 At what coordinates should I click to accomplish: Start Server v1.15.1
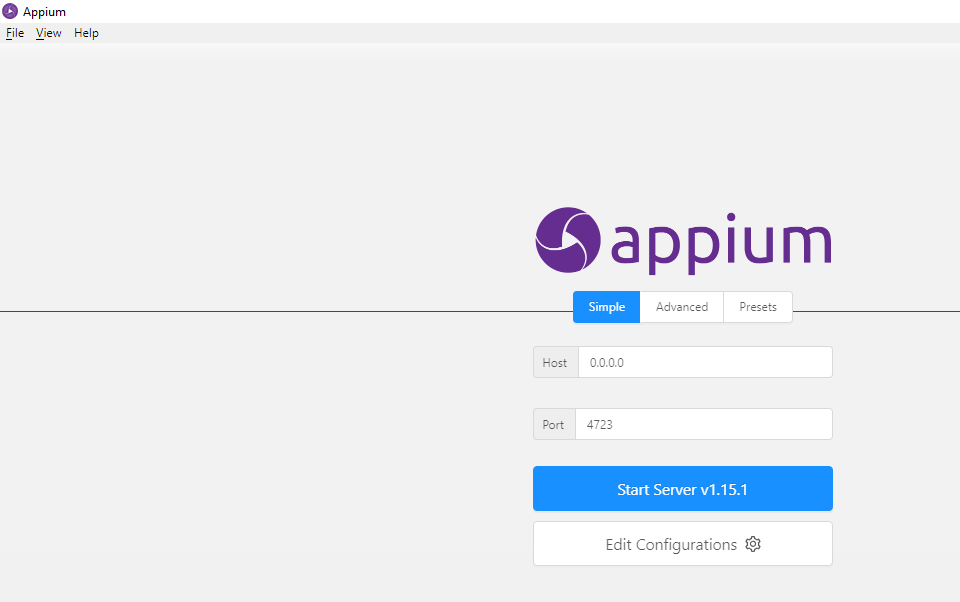click(x=683, y=489)
